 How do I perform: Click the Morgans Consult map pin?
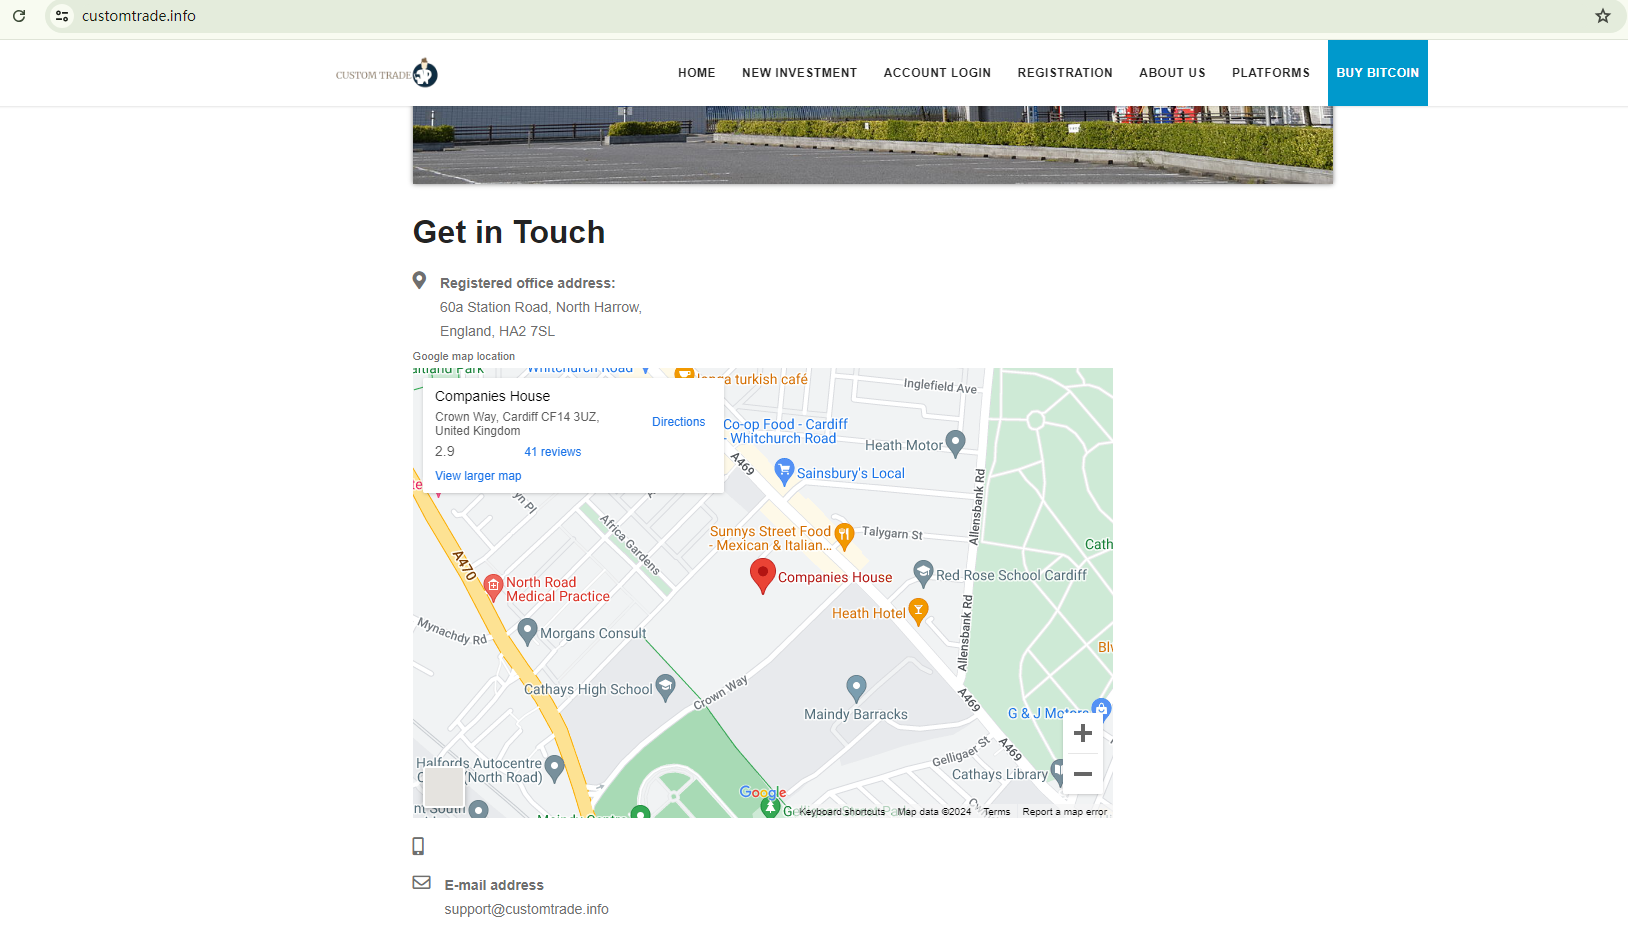[x=528, y=631]
